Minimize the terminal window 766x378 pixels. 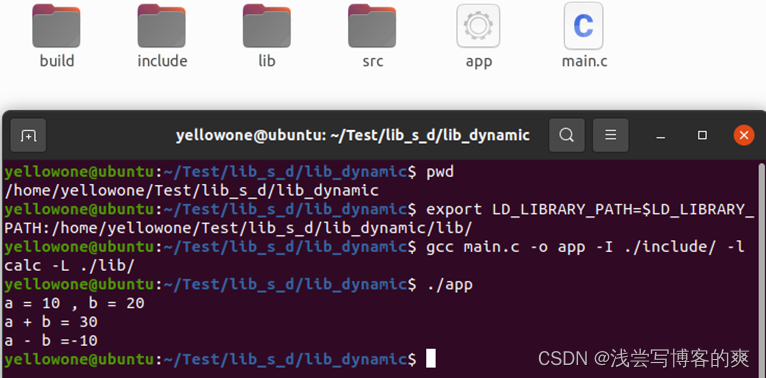(661, 136)
